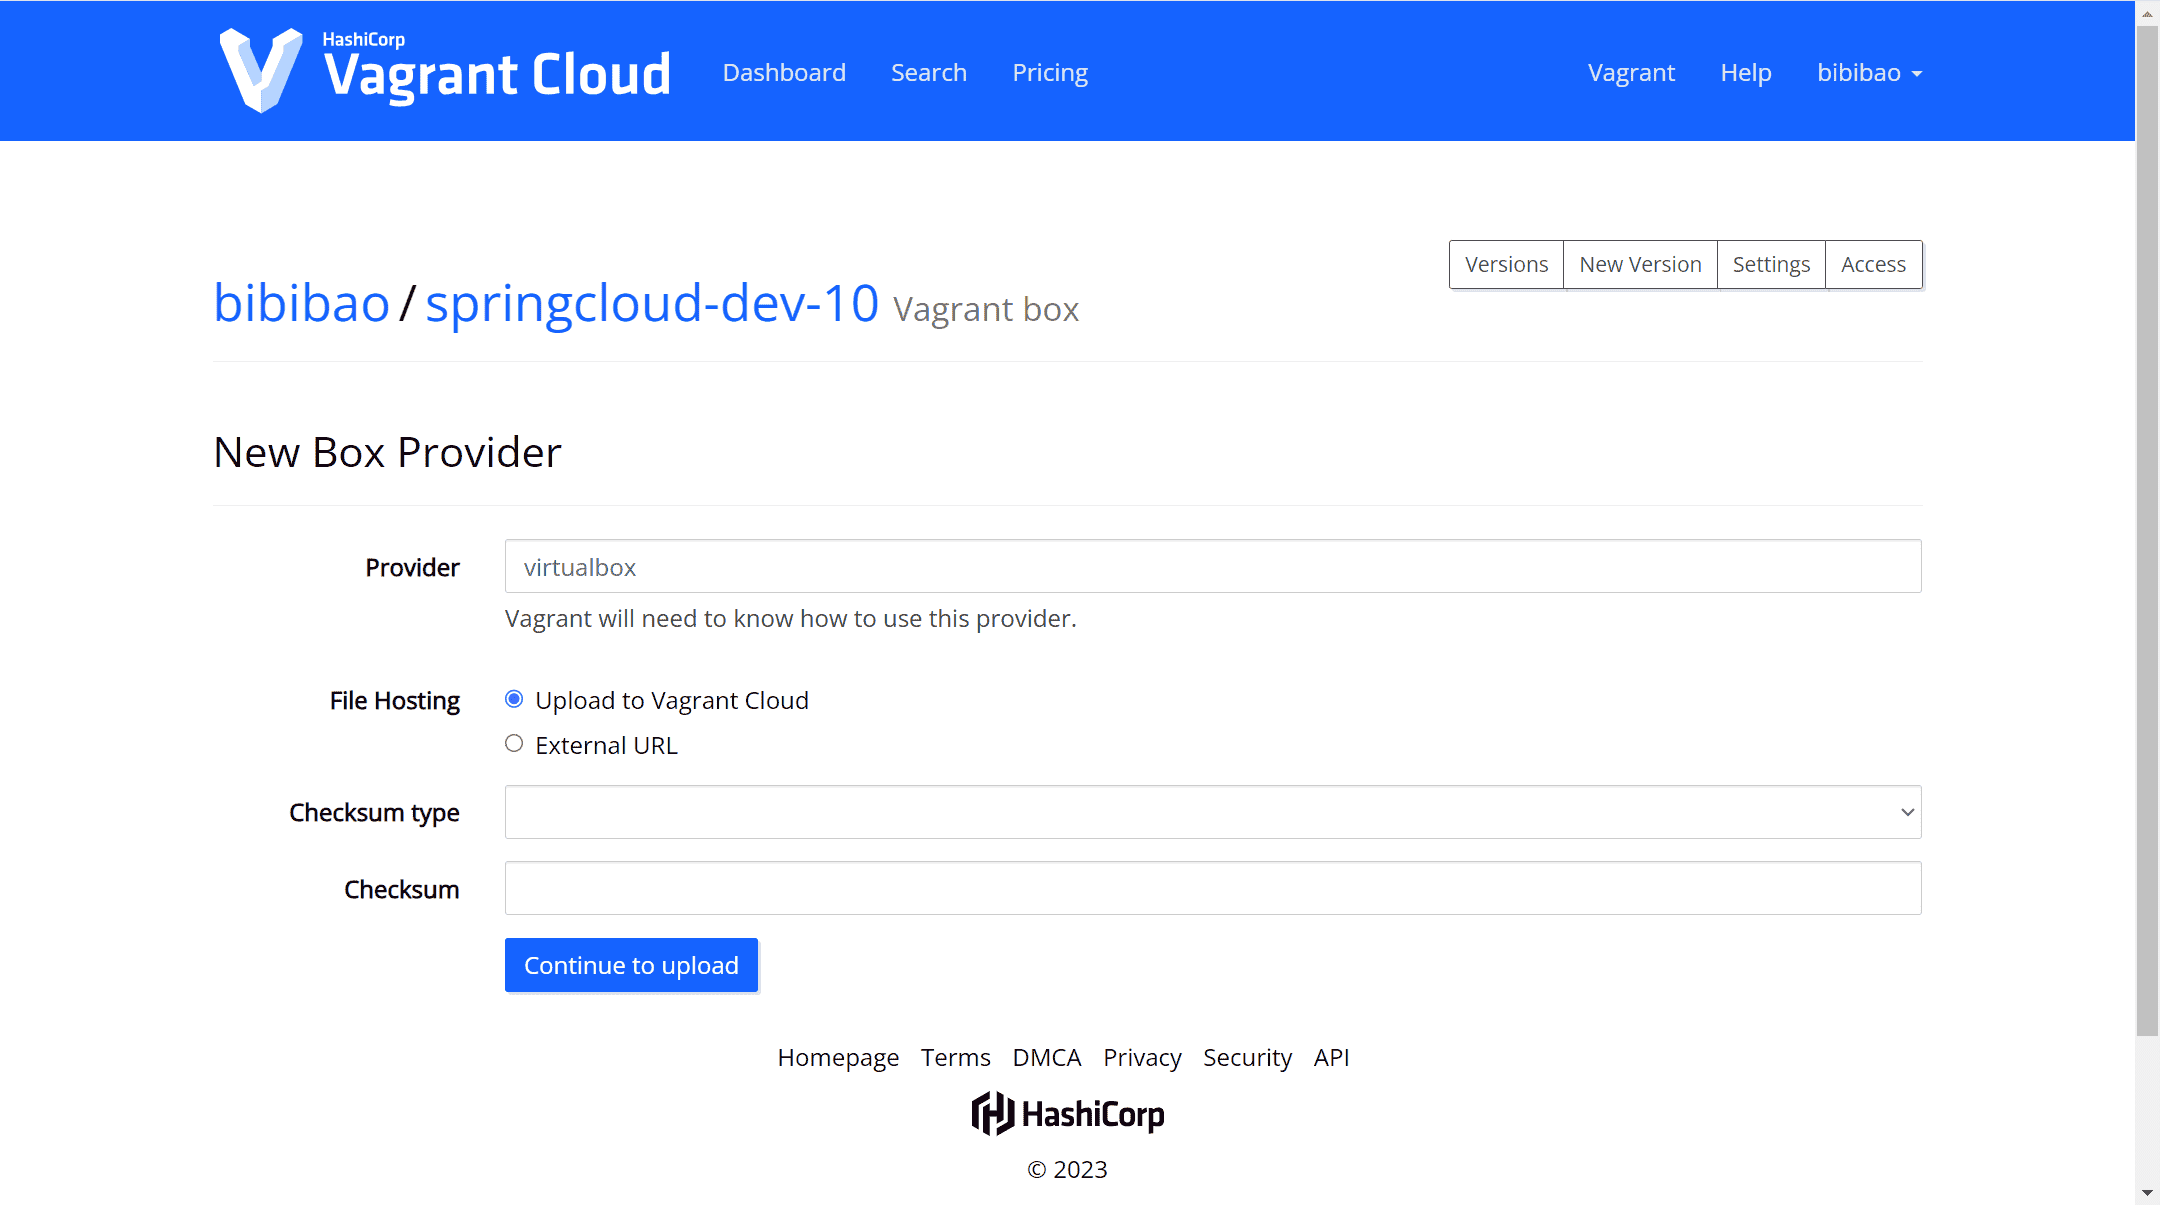2160x1205 pixels.
Task: Click the File Hosting label
Action: coord(394,700)
